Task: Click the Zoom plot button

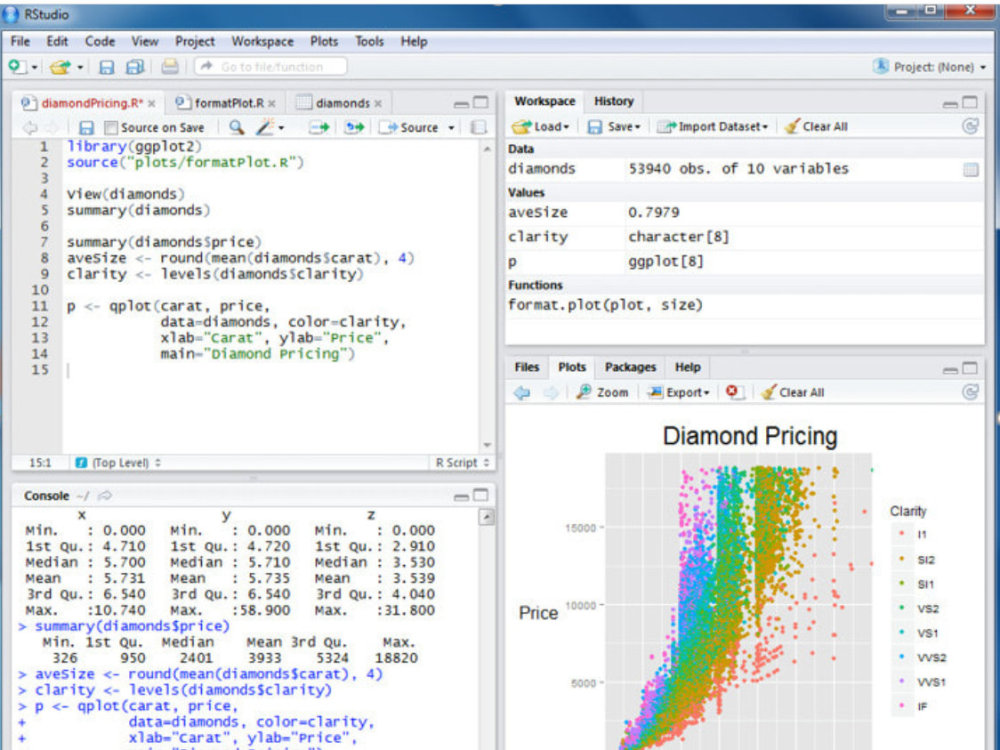Action: point(602,392)
